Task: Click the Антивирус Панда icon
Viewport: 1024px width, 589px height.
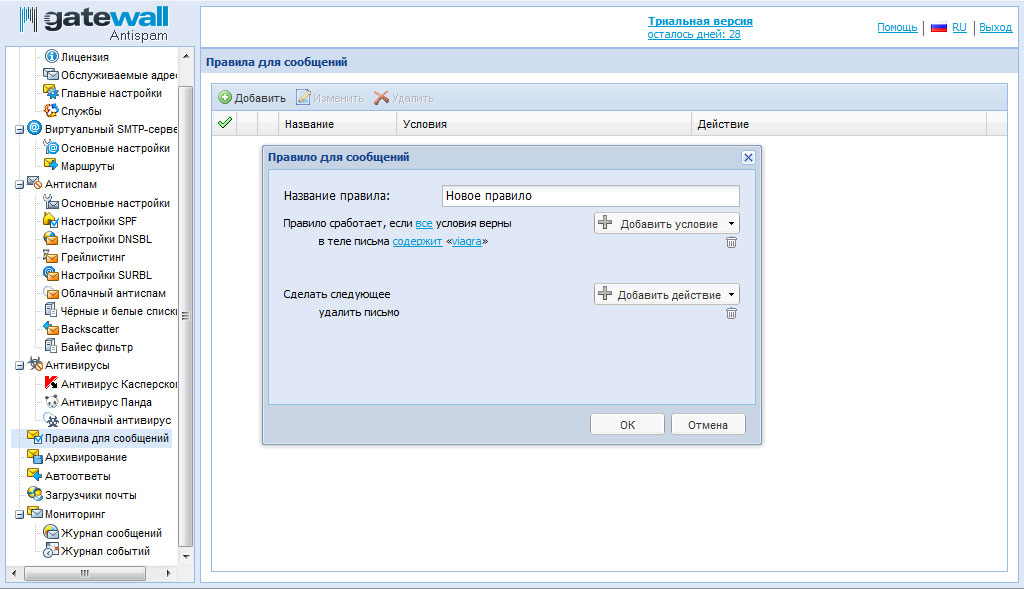Action: coord(51,402)
